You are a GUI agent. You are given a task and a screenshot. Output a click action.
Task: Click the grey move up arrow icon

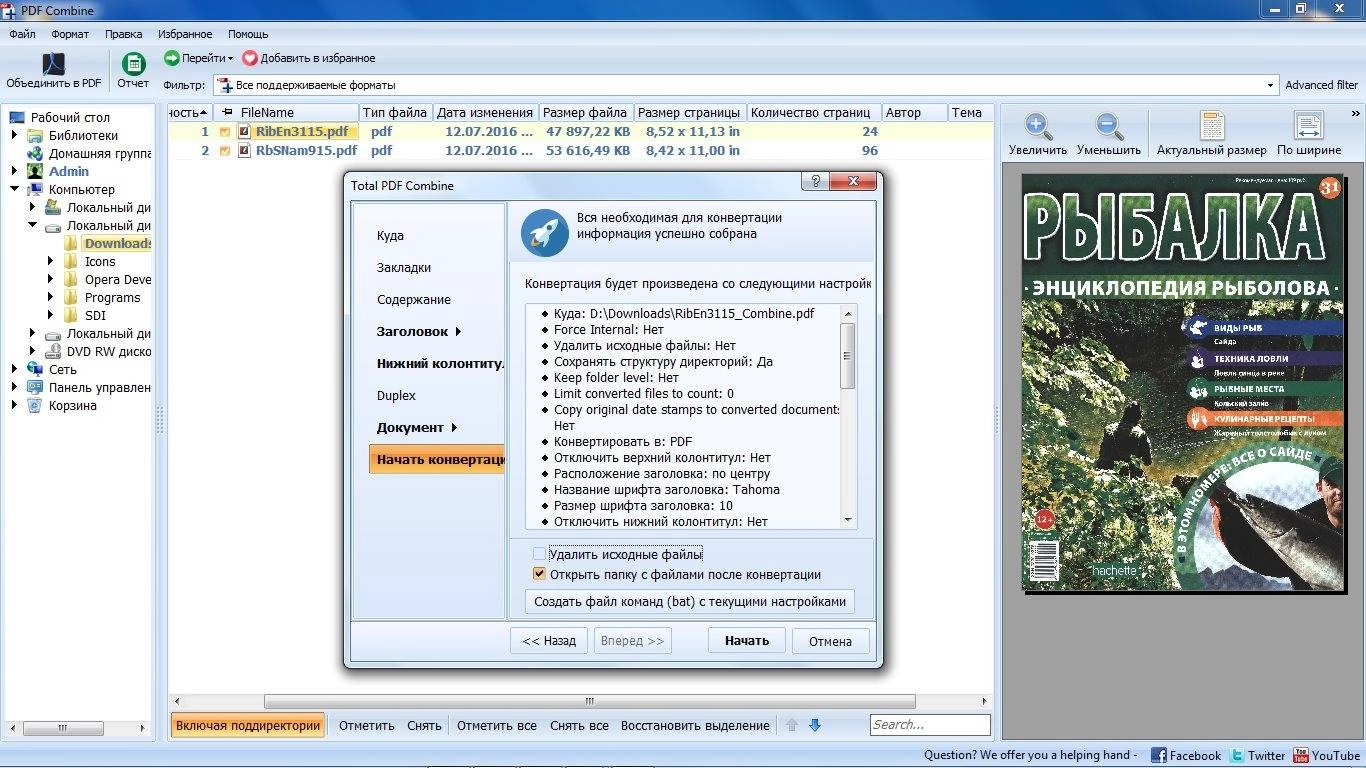click(x=792, y=725)
